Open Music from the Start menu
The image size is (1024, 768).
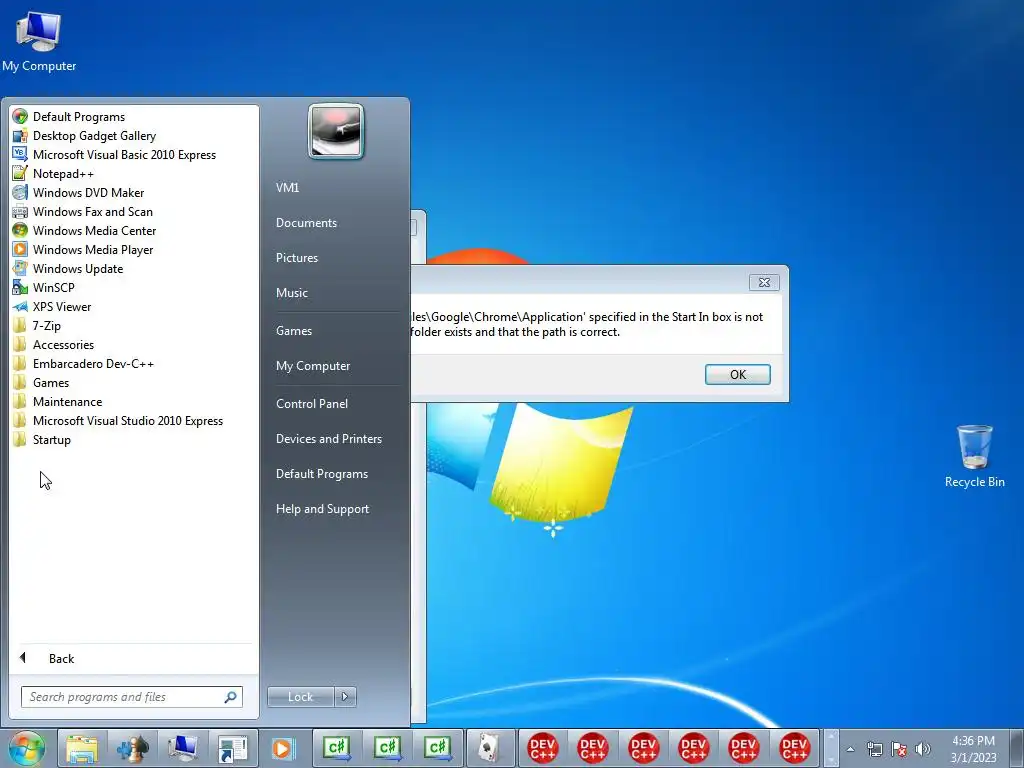click(x=291, y=293)
